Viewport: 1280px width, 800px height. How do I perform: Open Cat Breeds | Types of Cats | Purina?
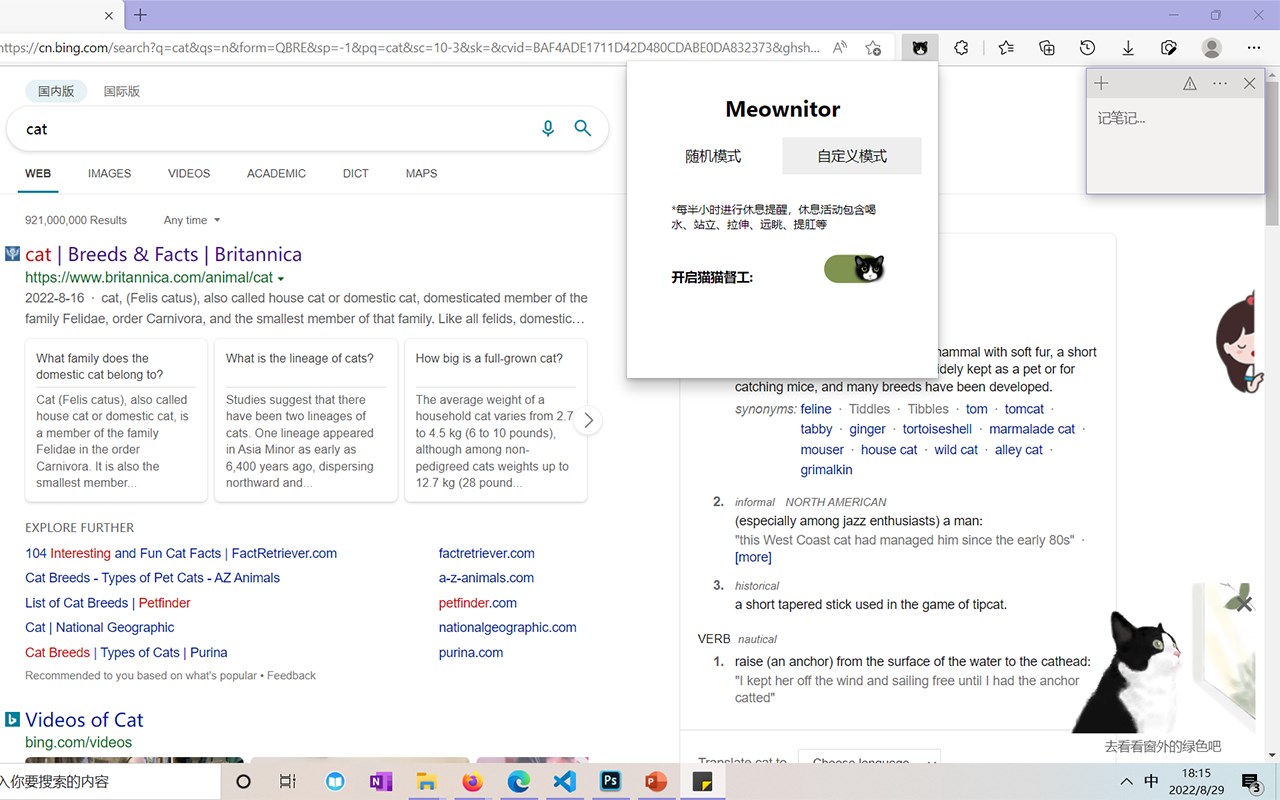coord(126,653)
